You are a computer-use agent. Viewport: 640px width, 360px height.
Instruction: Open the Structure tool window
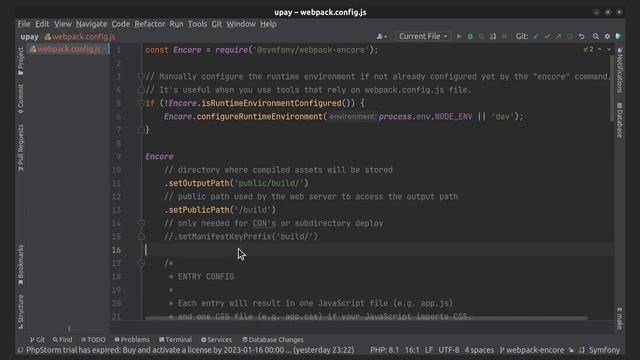[x=21, y=312]
